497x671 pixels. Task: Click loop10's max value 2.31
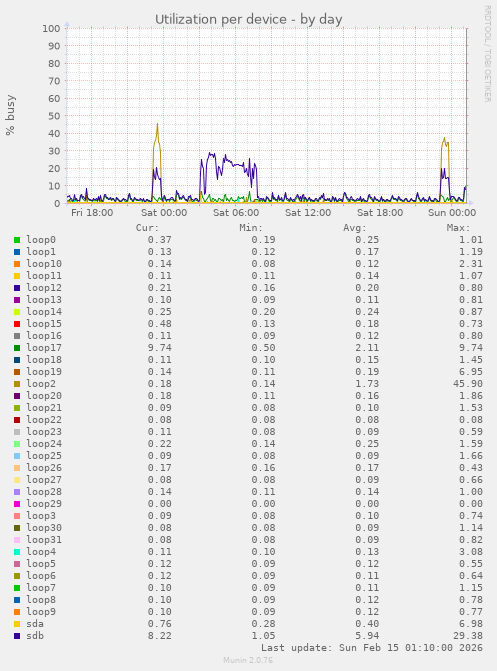click(471, 264)
